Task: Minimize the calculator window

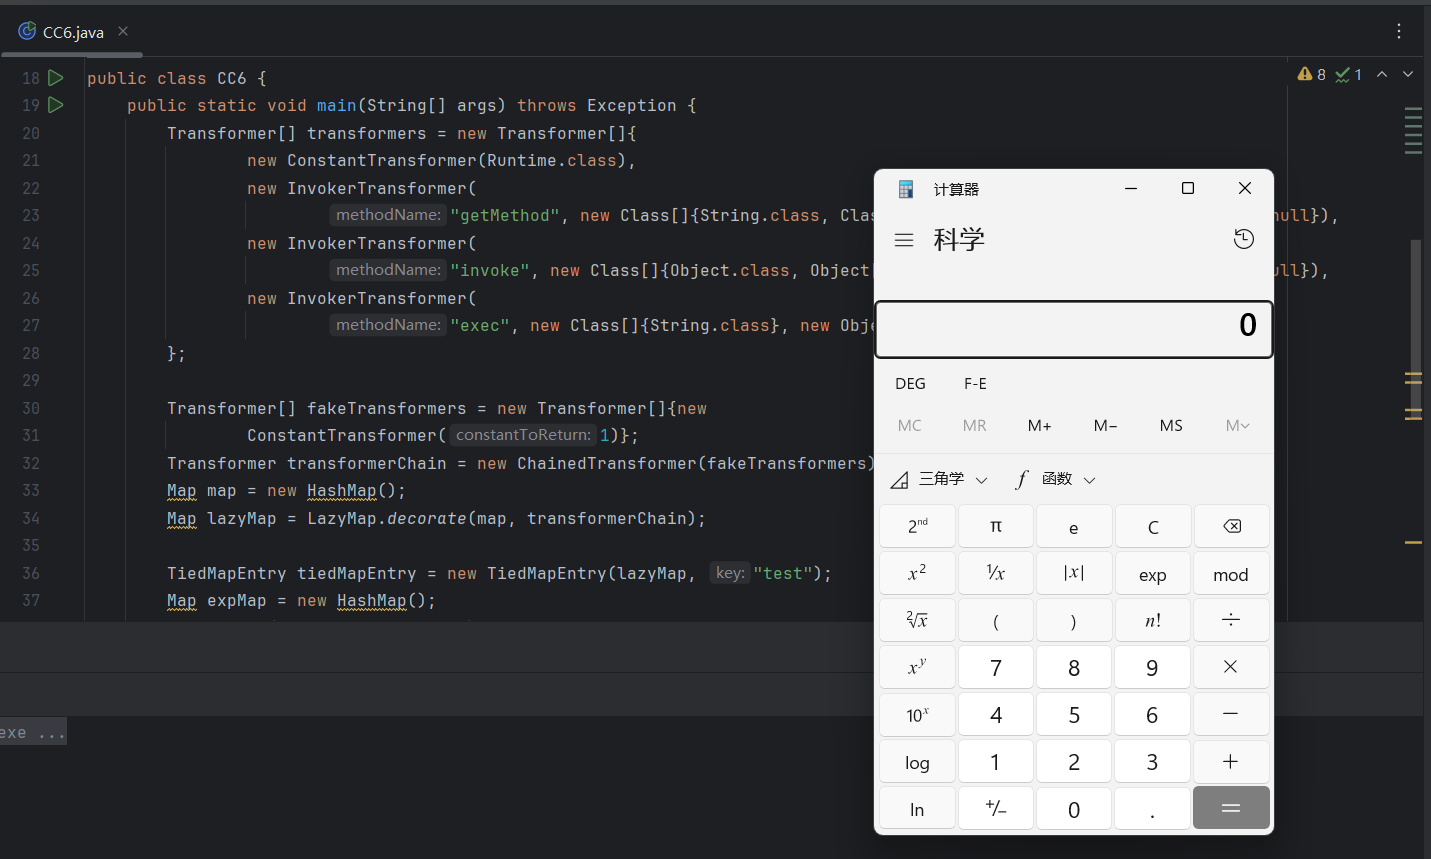Action: click(1131, 188)
